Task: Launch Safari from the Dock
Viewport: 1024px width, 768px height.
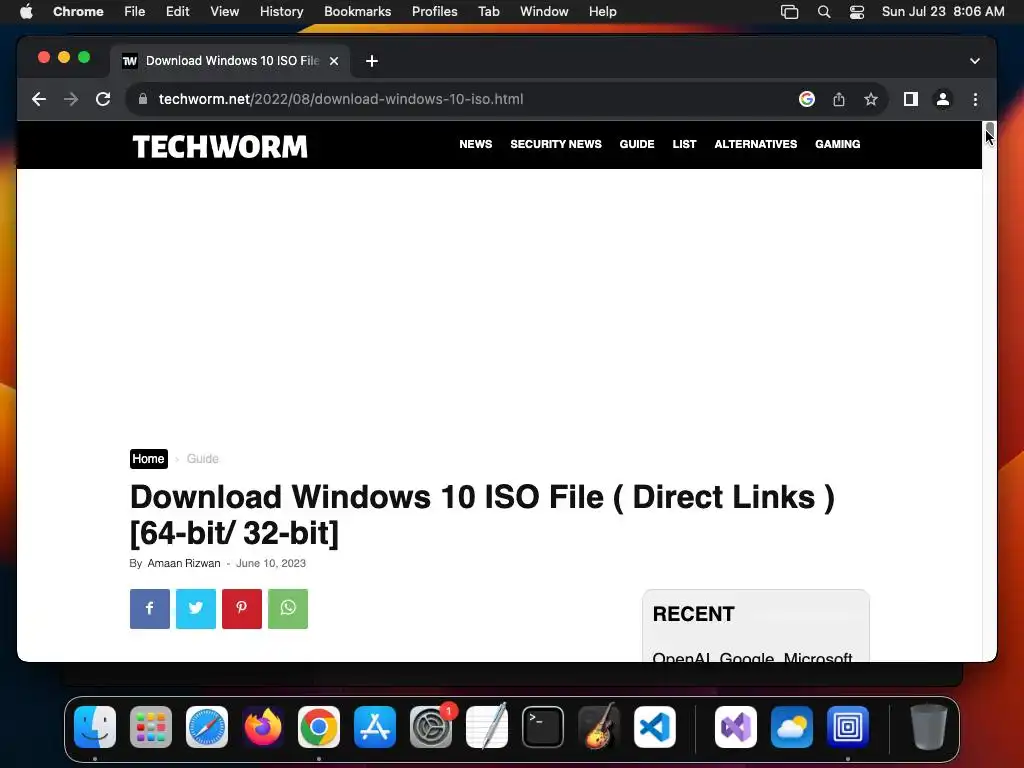Action: [207, 727]
